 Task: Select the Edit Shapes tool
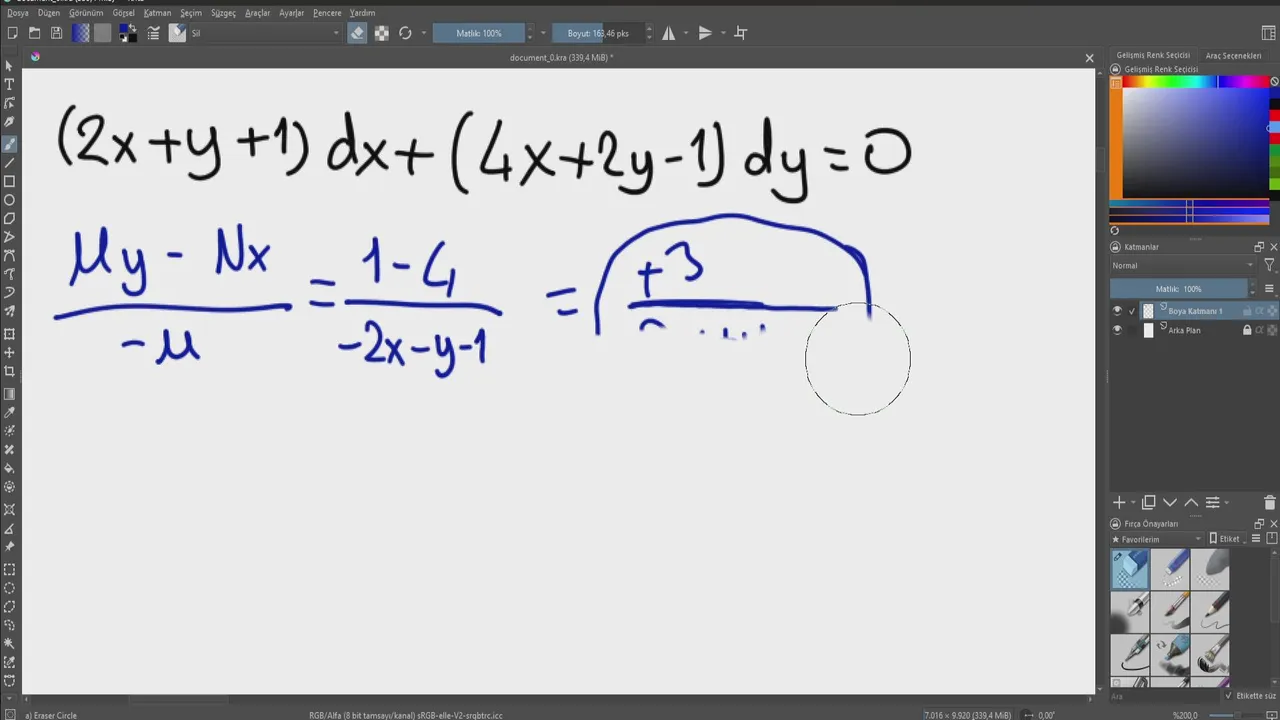[9, 103]
